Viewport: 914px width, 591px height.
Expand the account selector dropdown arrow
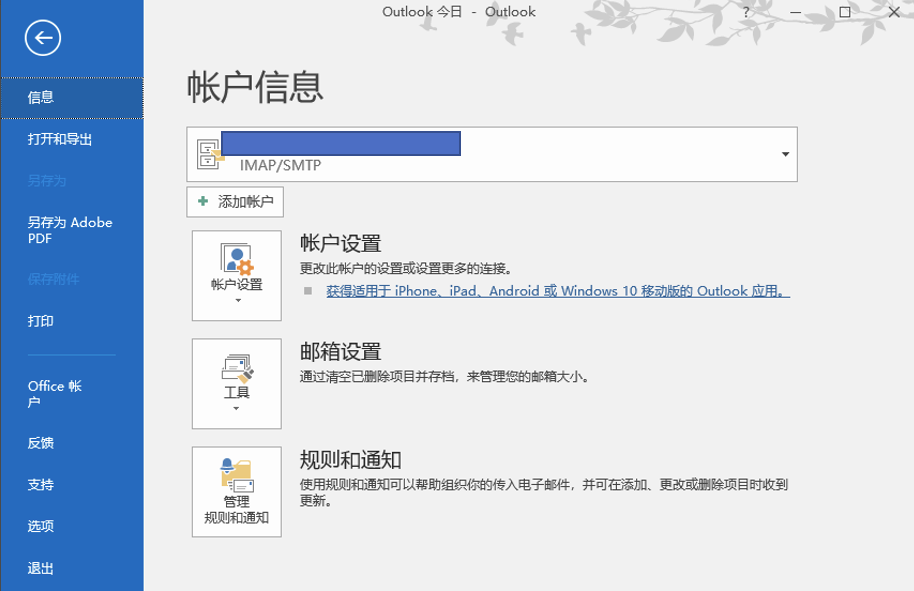pos(783,155)
